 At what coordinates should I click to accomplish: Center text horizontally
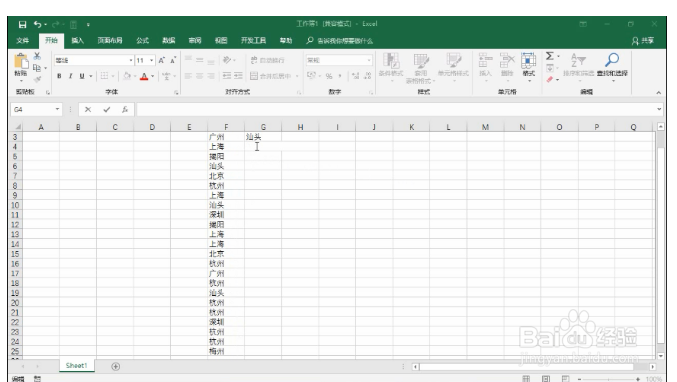click(x=199, y=76)
